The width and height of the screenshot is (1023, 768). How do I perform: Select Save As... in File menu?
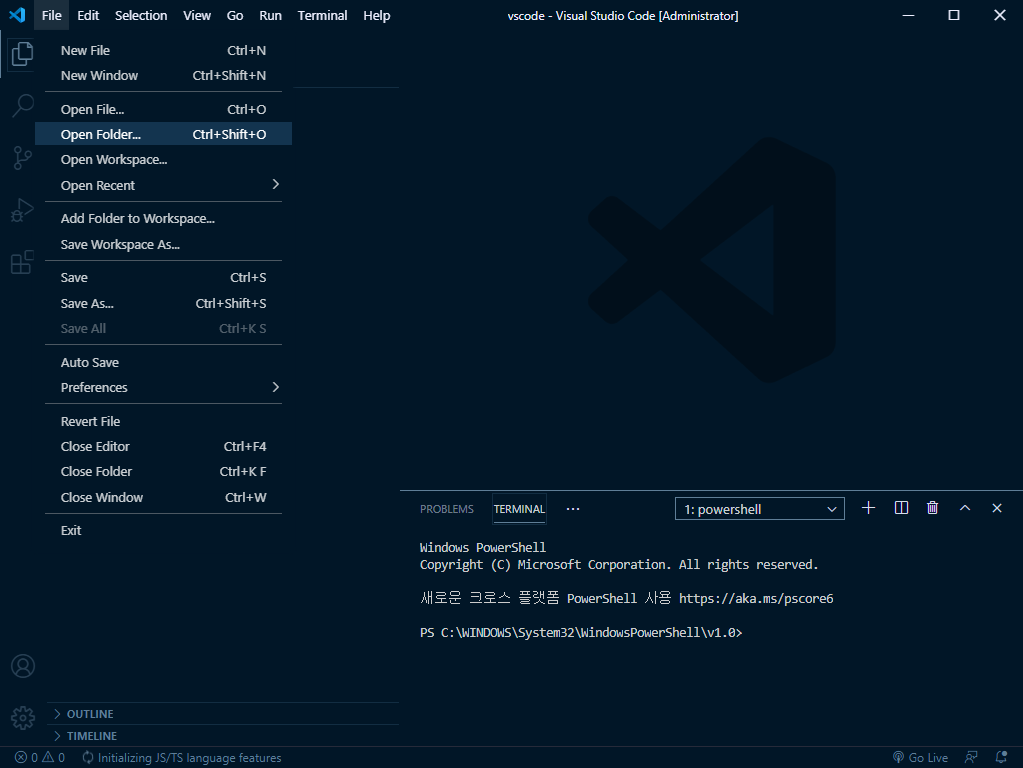[163, 303]
